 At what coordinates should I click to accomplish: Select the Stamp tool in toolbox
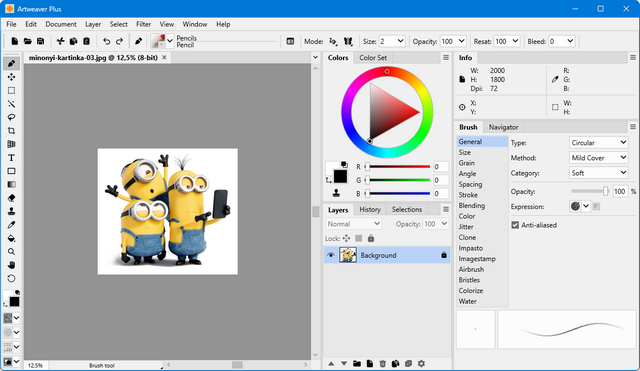pos(11,211)
